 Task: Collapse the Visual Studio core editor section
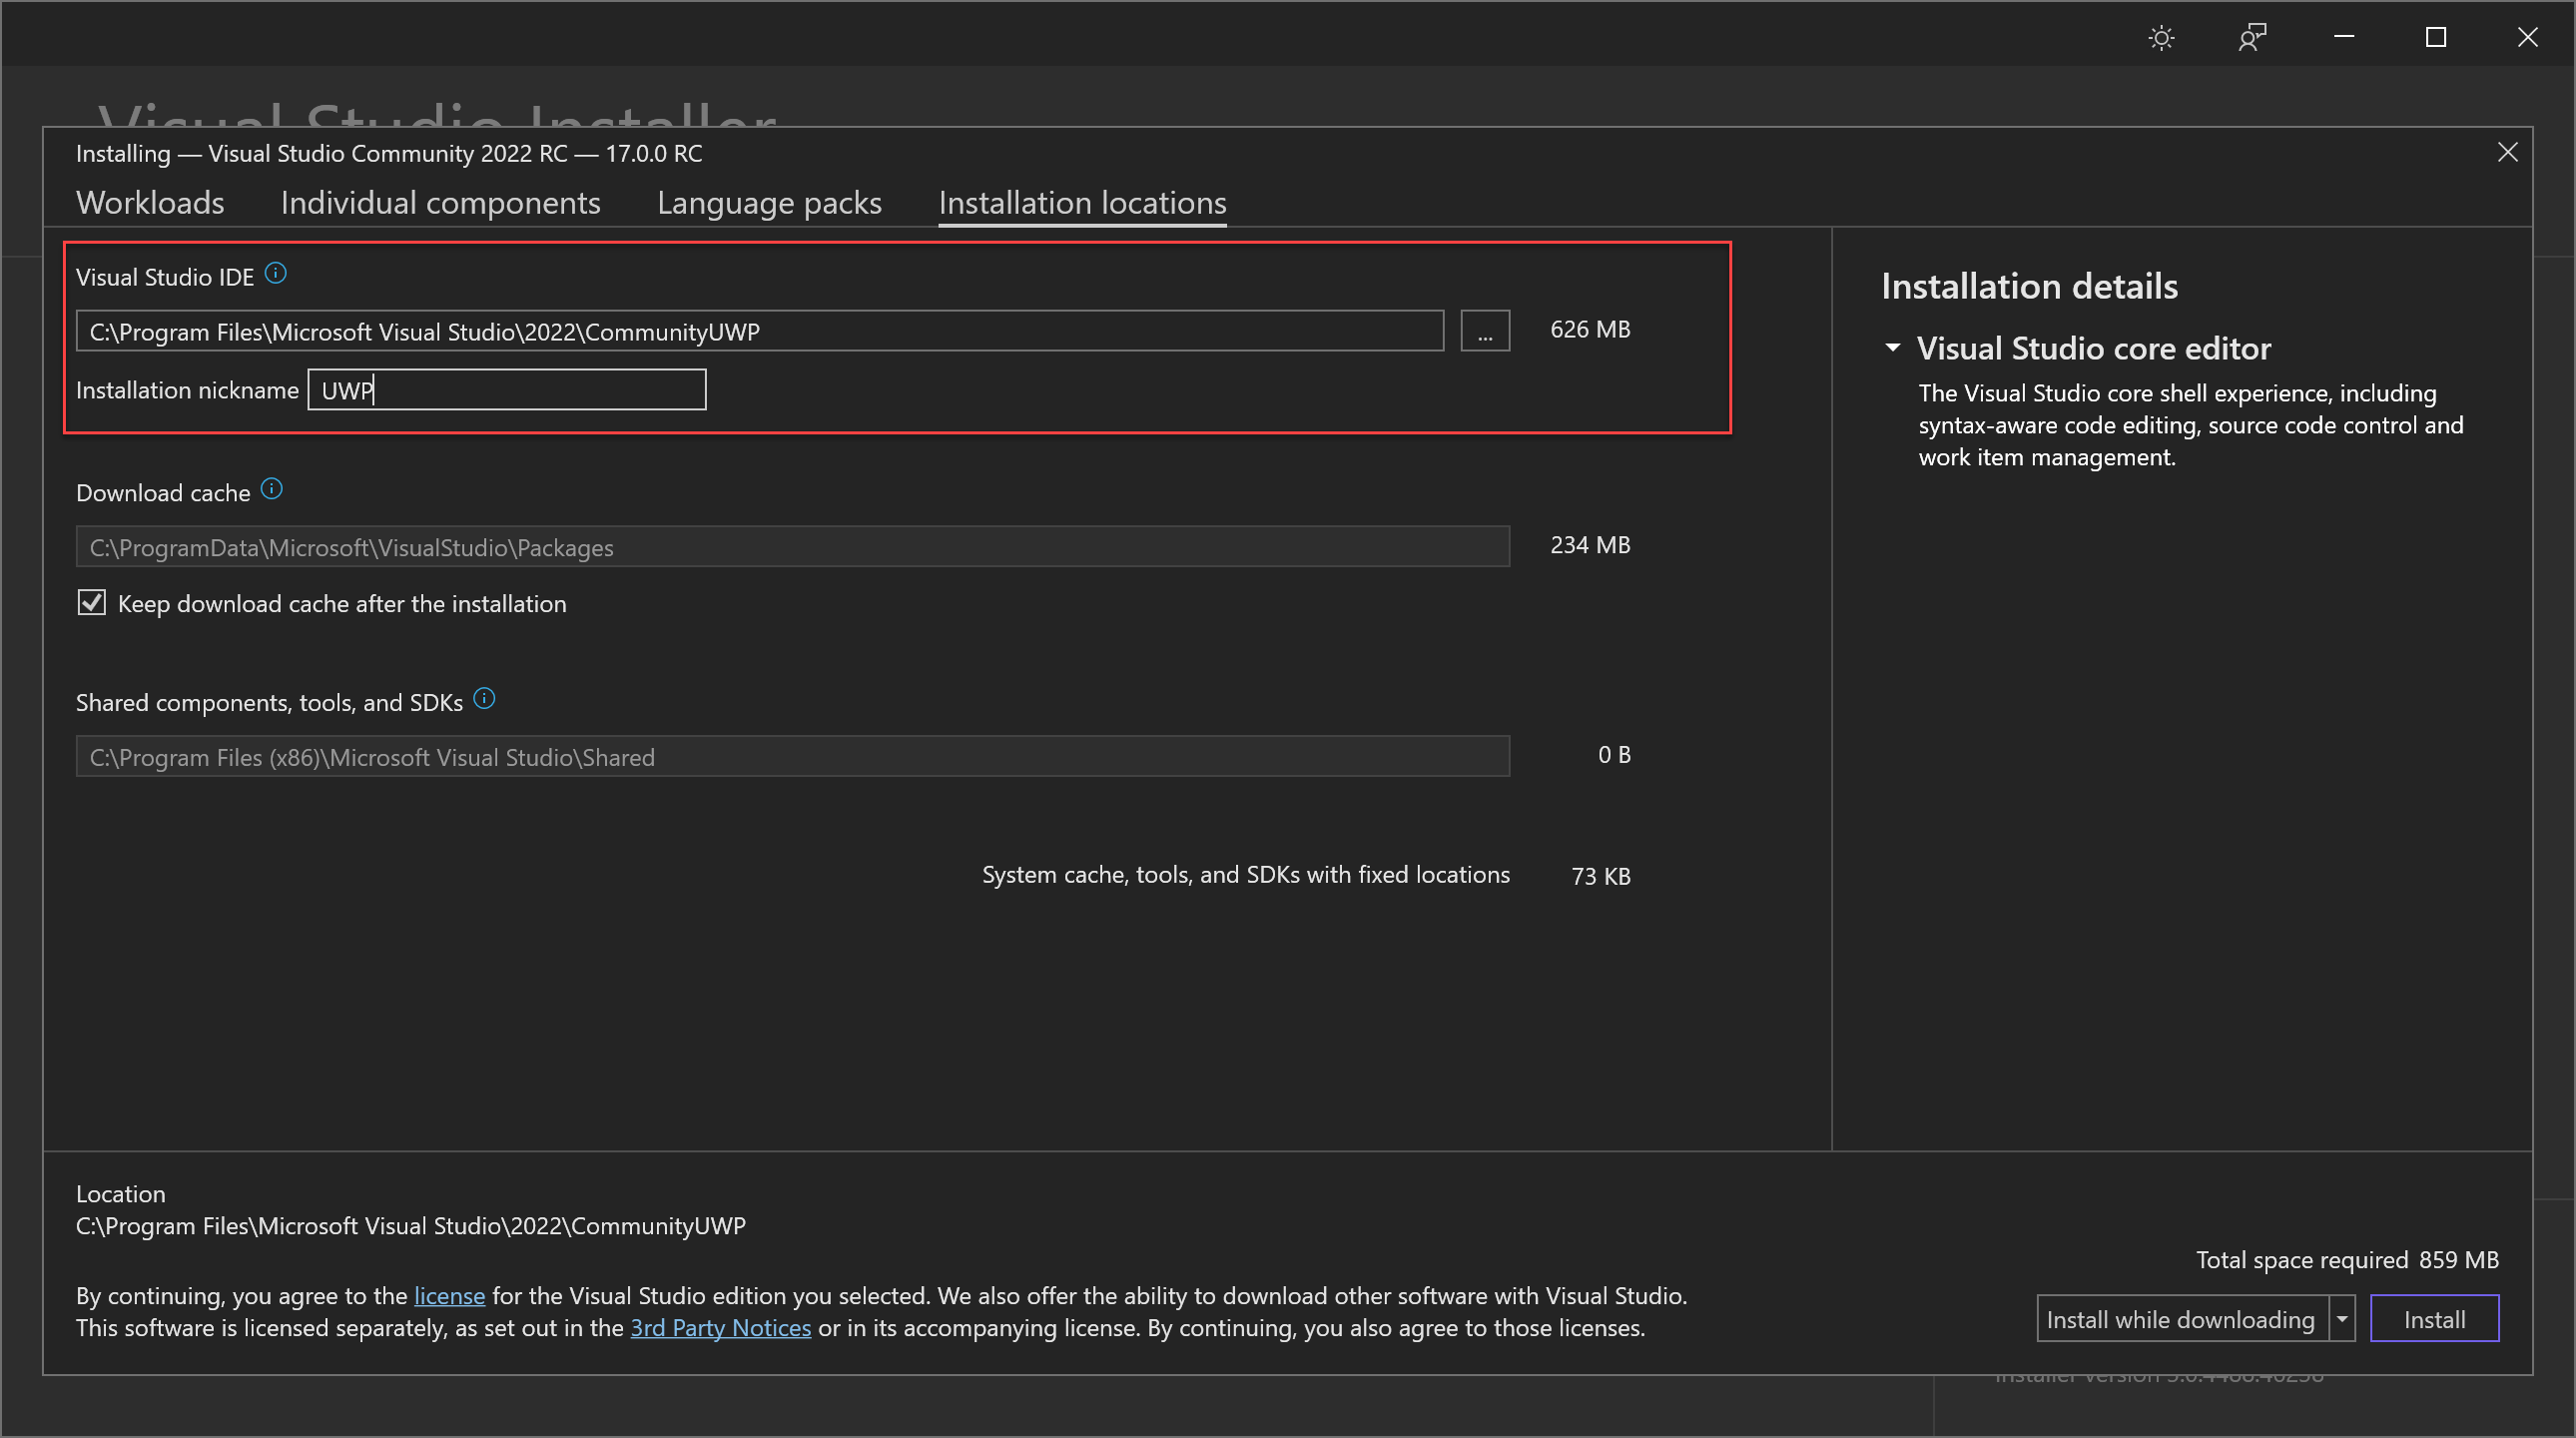(x=1892, y=348)
